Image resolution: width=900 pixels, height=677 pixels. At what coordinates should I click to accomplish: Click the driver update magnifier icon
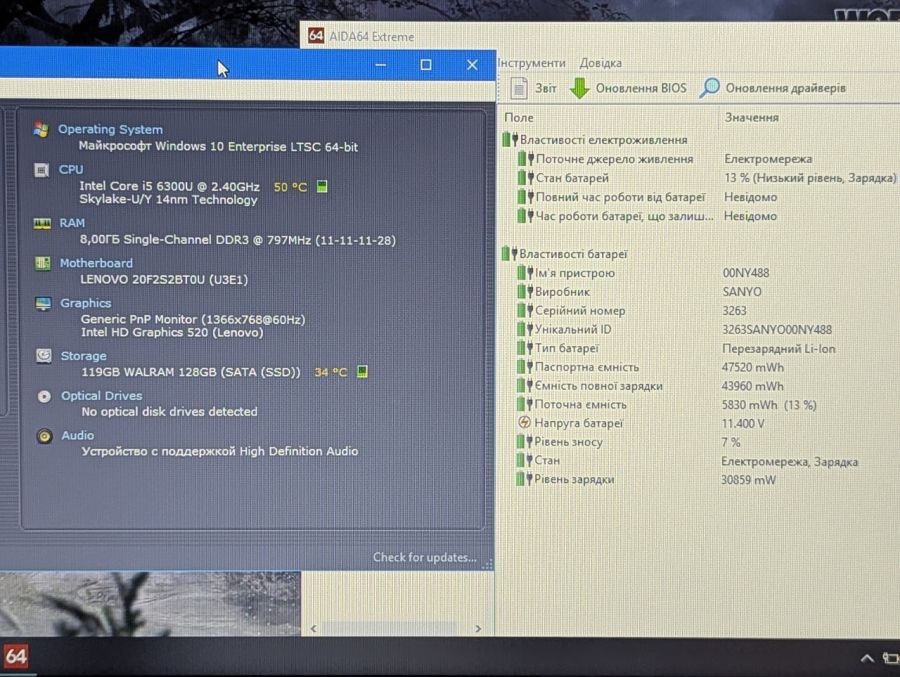coord(709,88)
